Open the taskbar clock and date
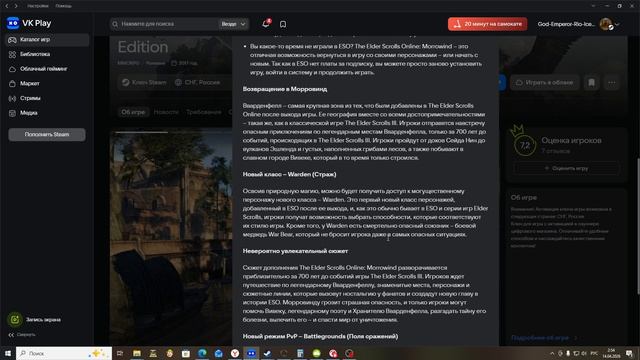Image resolution: width=640 pixels, height=360 pixels. tap(611, 353)
